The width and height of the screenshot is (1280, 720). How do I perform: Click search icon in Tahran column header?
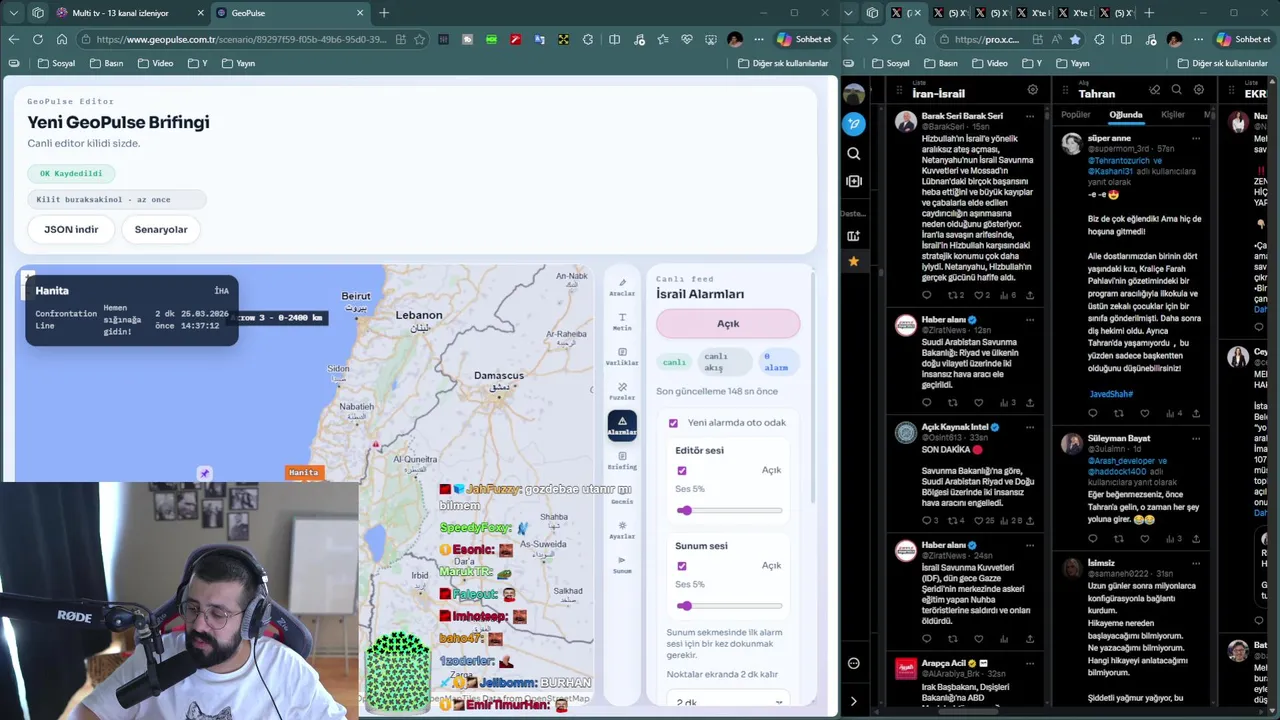coord(1177,90)
